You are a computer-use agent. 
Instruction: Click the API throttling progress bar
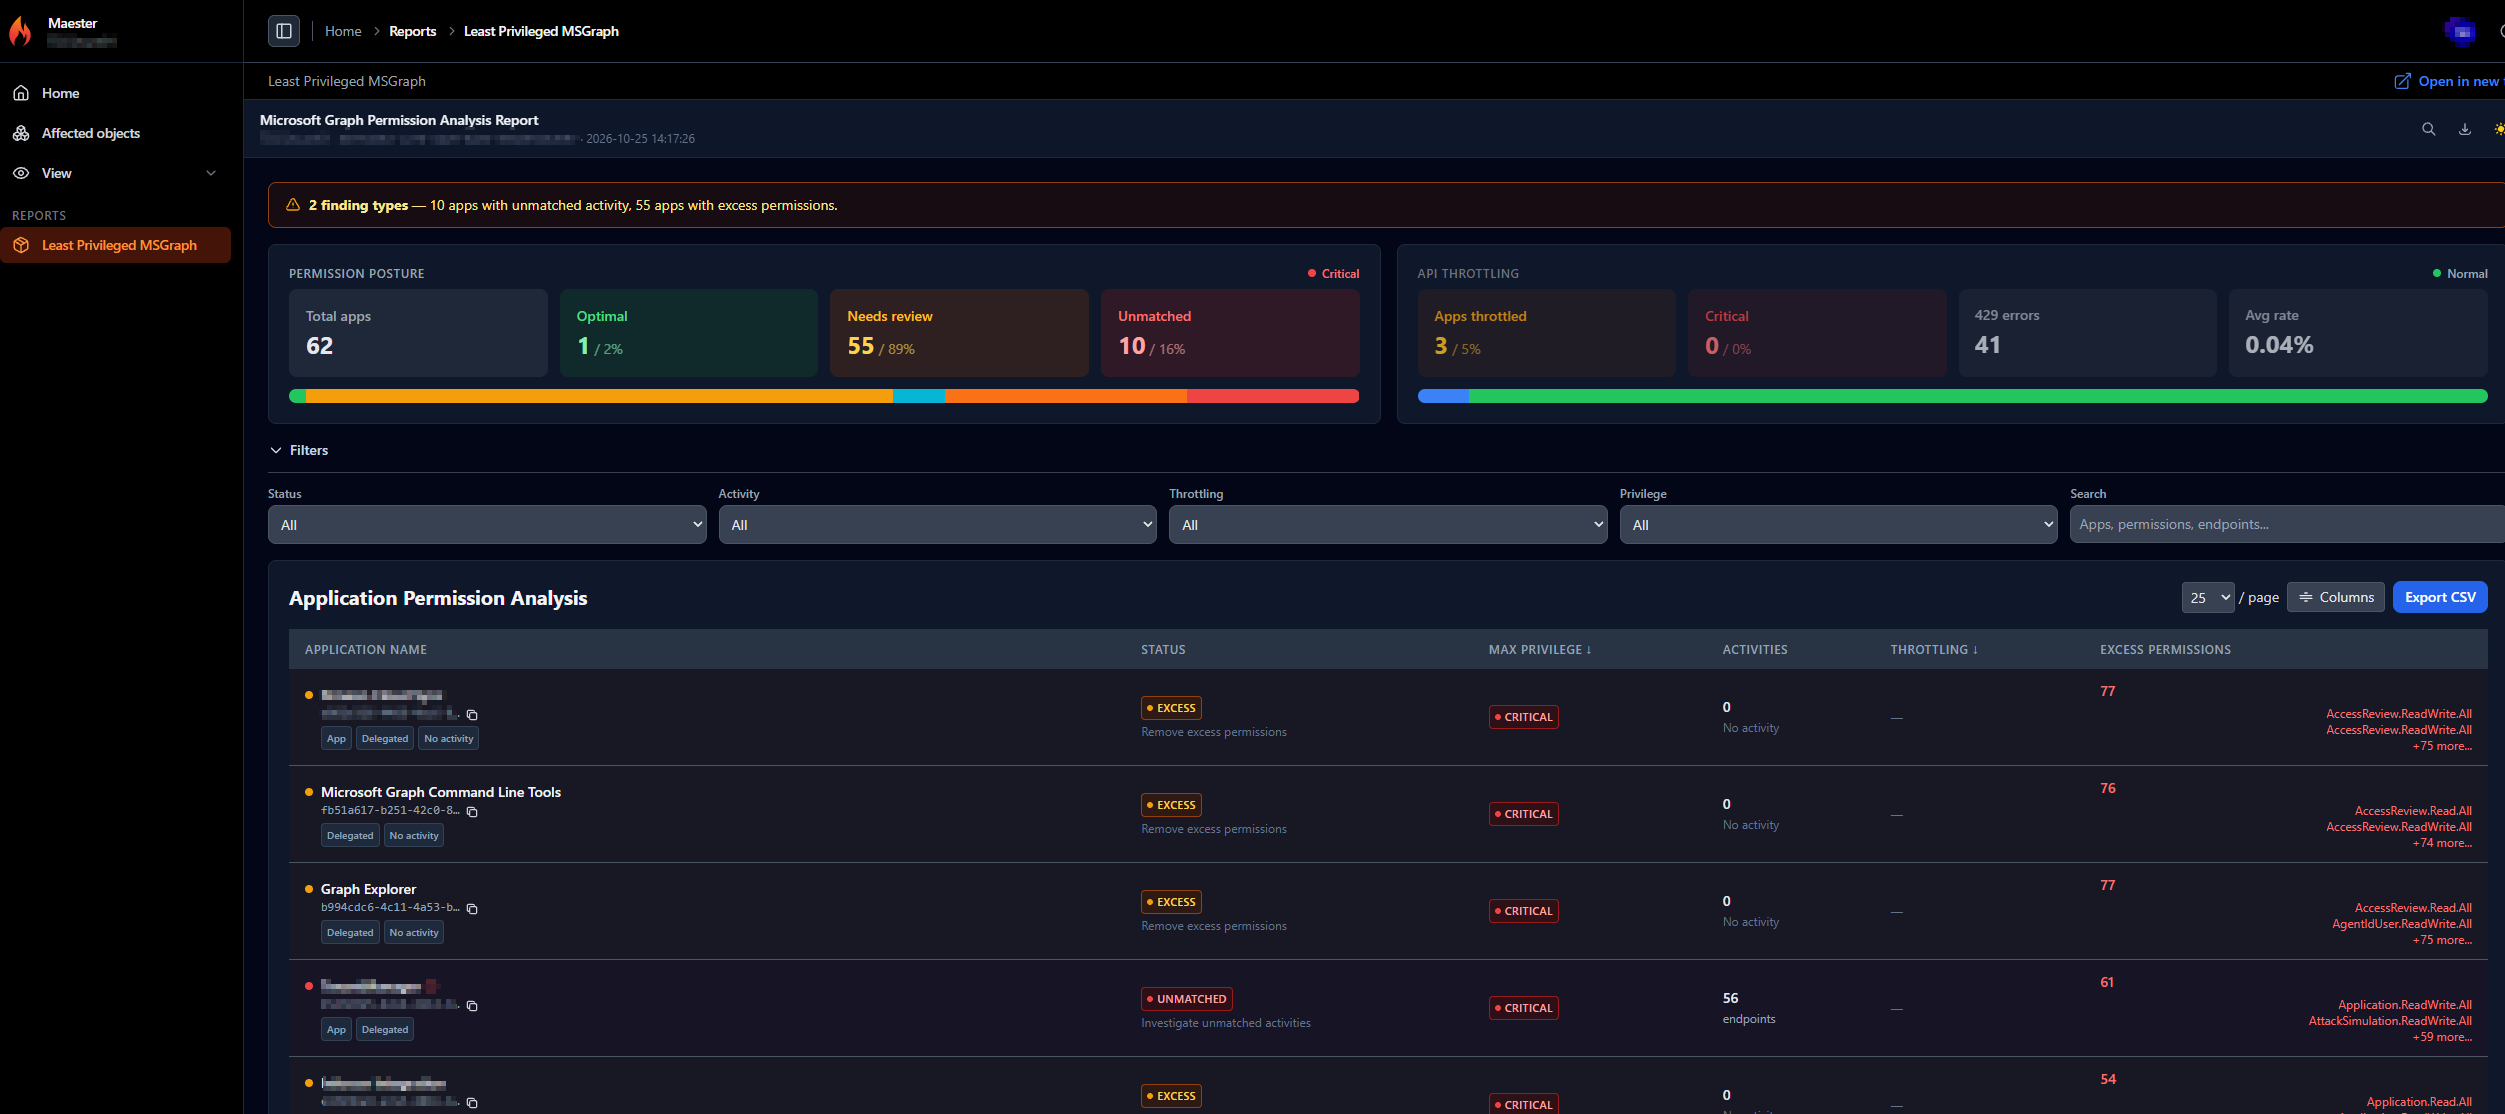click(1952, 396)
